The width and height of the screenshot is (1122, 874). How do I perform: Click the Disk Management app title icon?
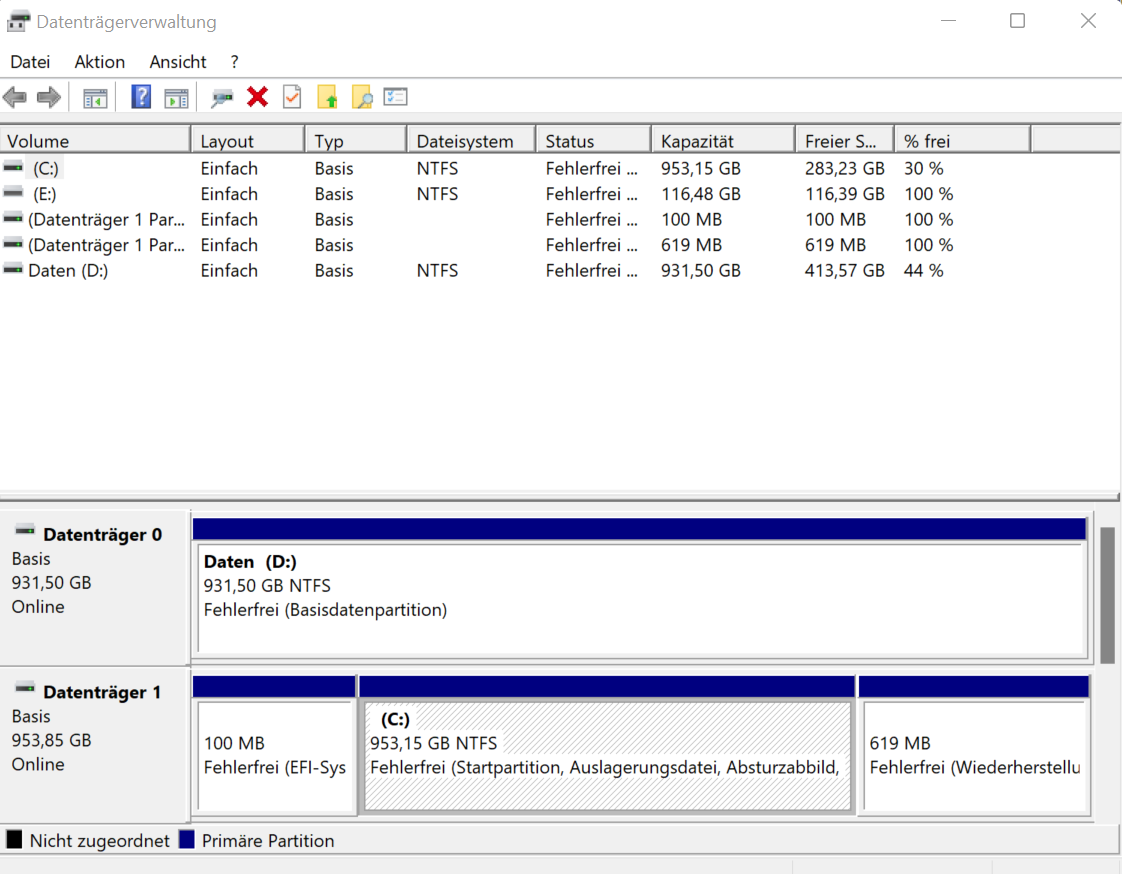[18, 21]
